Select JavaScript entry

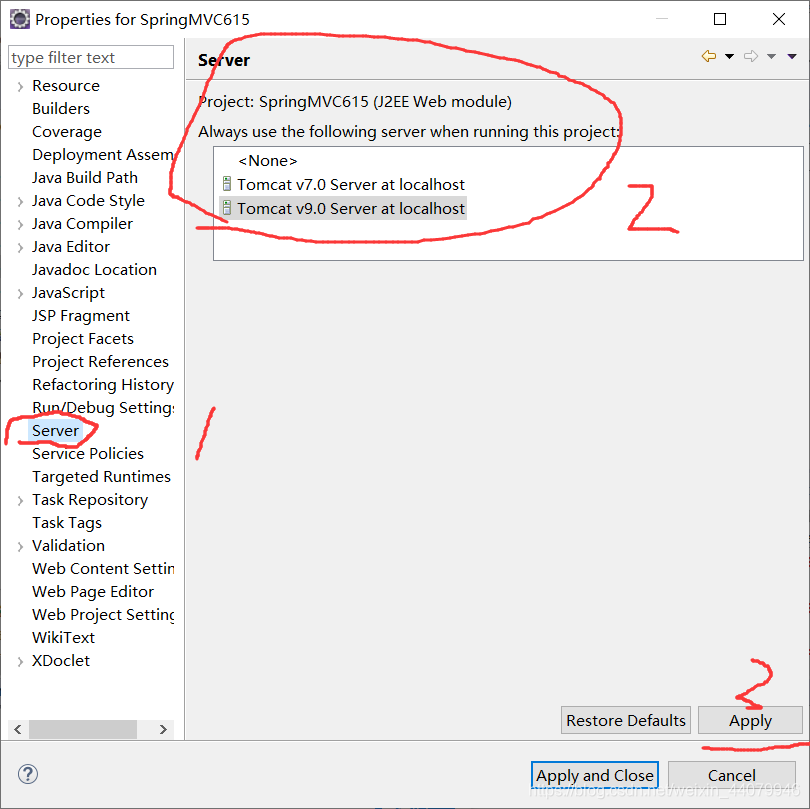coord(68,292)
